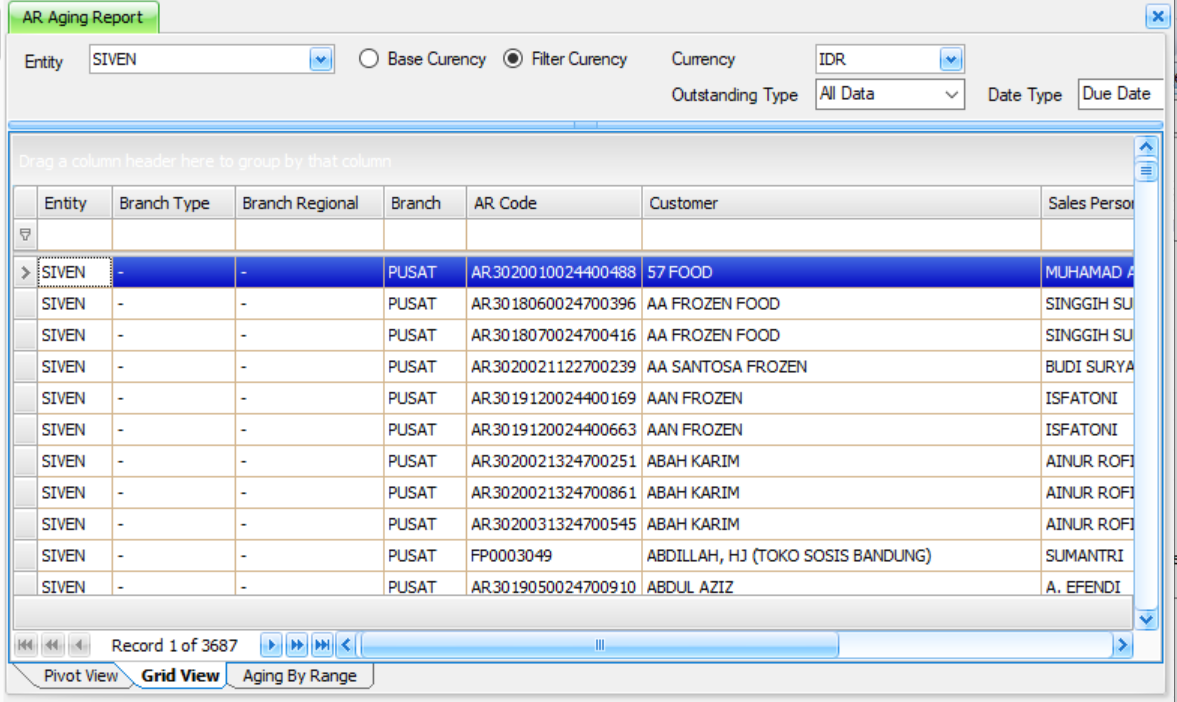
Task: Go to previous page of records
Action: point(52,645)
